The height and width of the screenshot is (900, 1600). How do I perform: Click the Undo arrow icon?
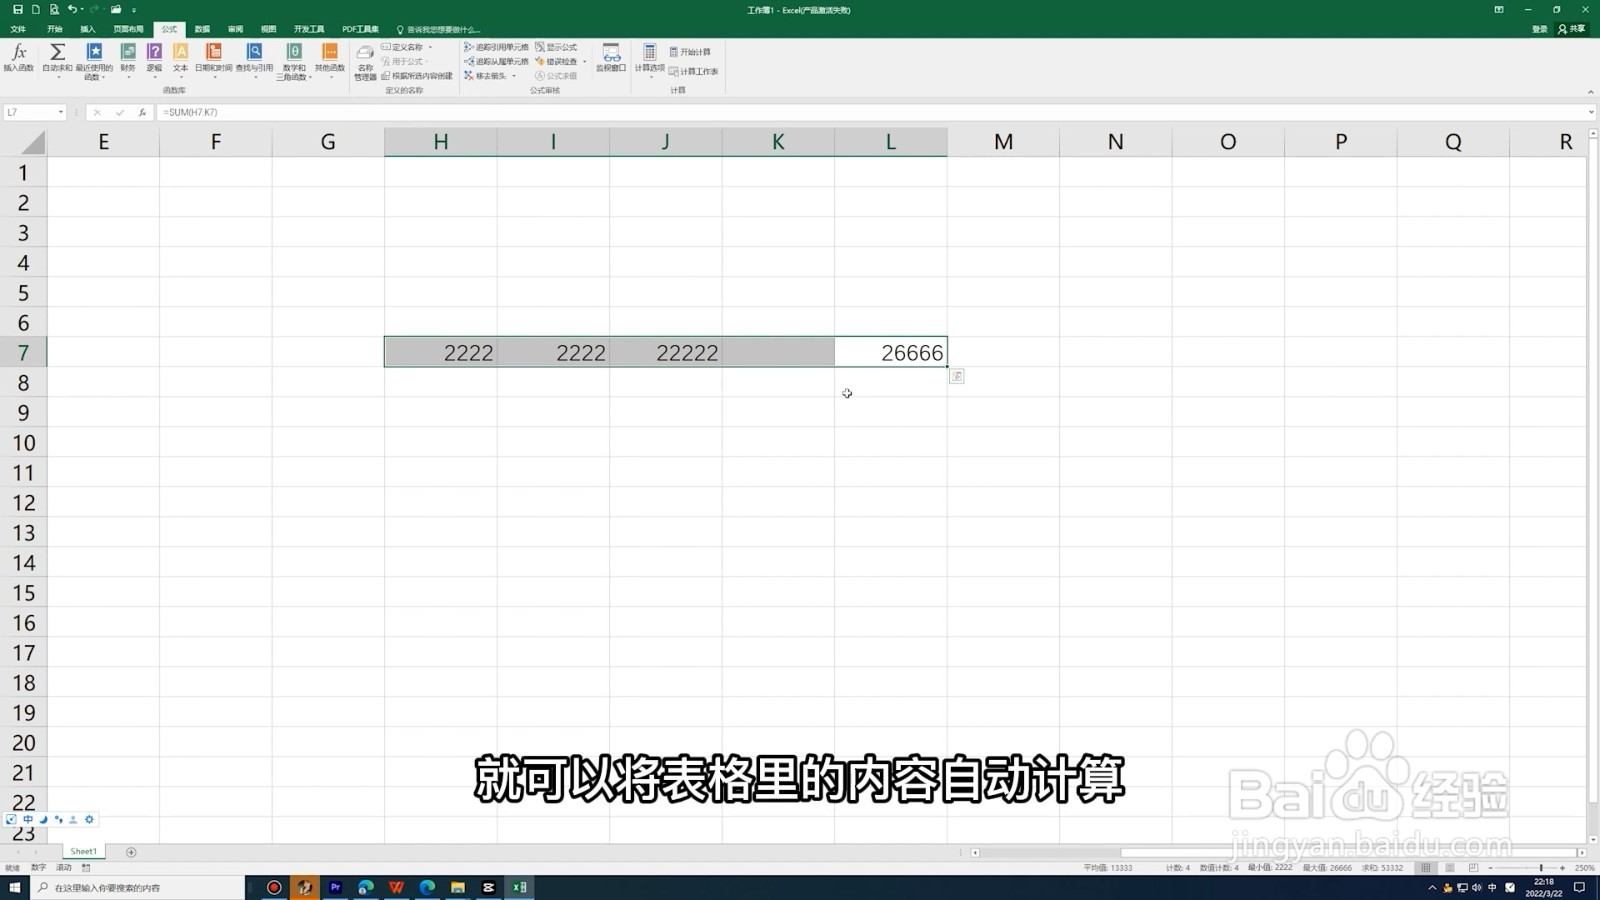coord(72,9)
